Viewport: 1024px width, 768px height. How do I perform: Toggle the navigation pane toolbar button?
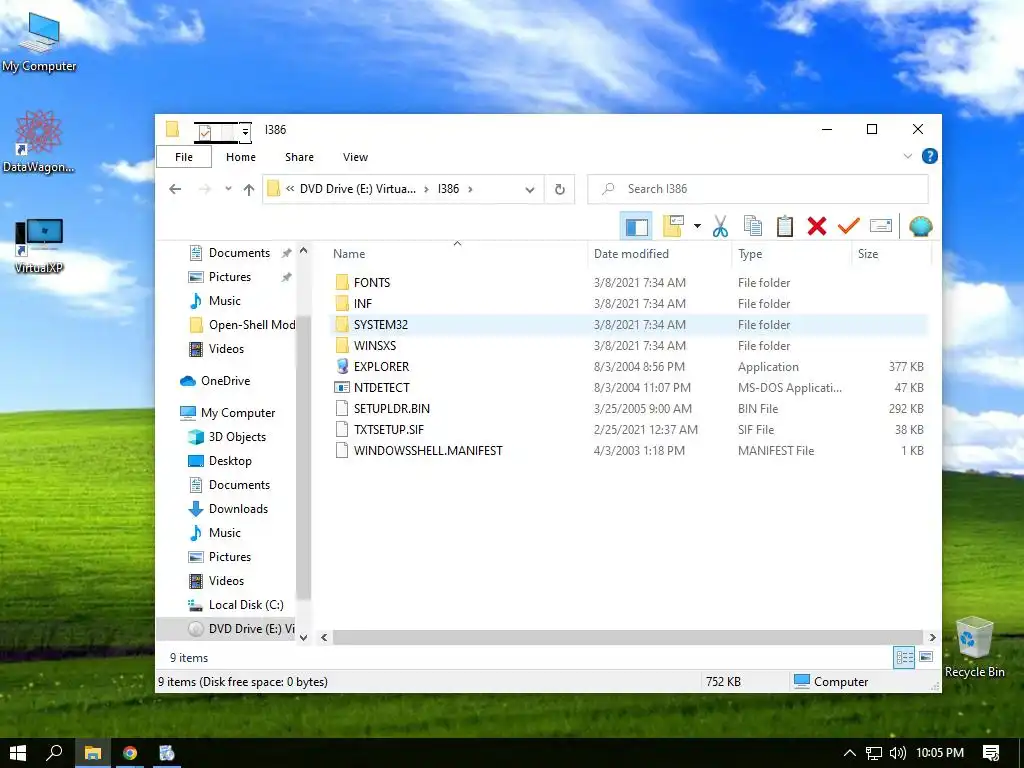pos(636,227)
